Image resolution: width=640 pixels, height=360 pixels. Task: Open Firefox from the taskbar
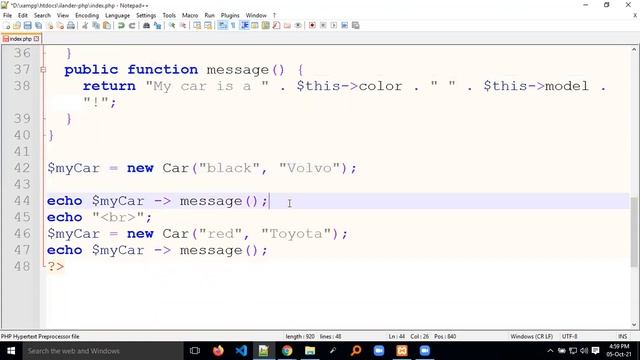tap(218, 351)
